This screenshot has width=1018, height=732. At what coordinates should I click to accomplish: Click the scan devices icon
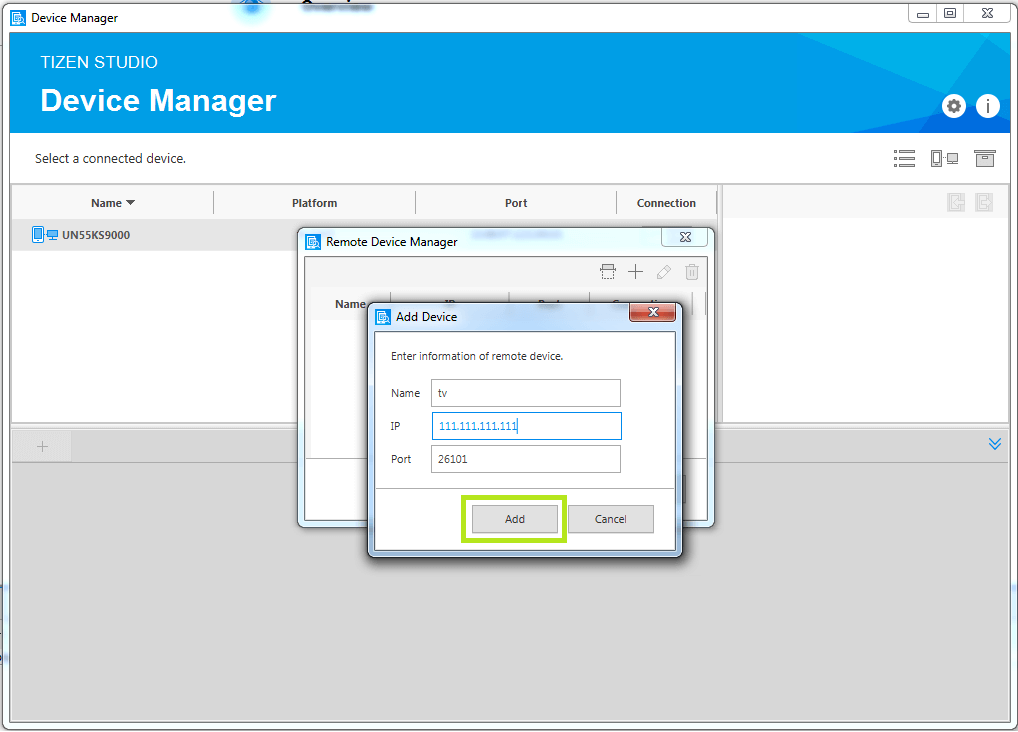point(607,271)
